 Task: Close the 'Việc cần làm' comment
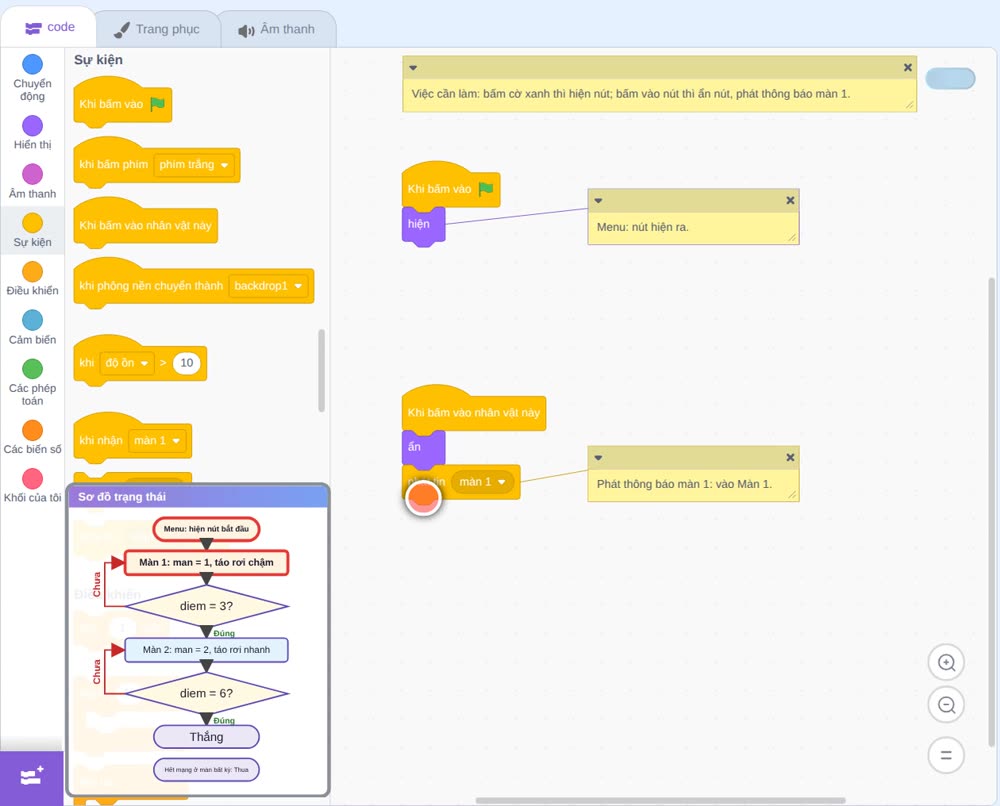point(908,68)
